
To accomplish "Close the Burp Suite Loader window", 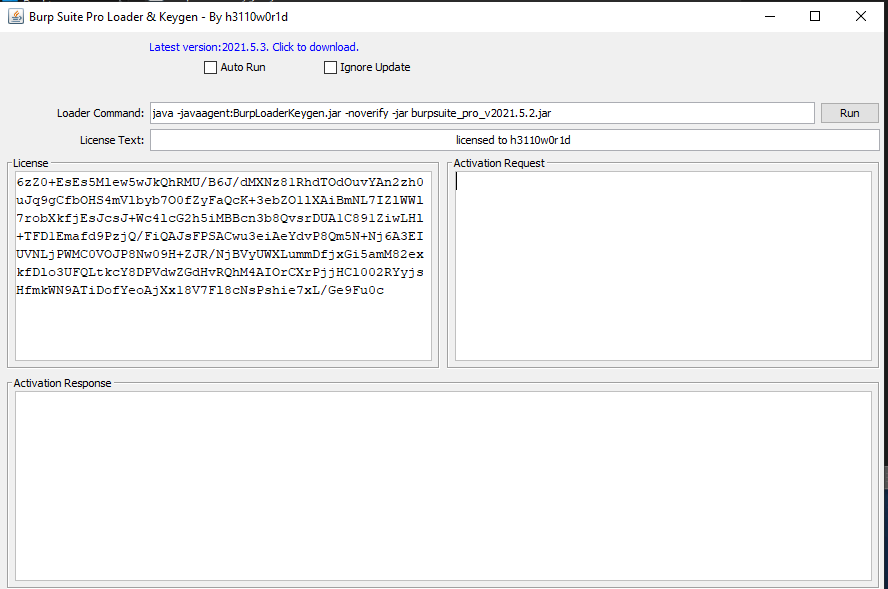I will coord(861,17).
